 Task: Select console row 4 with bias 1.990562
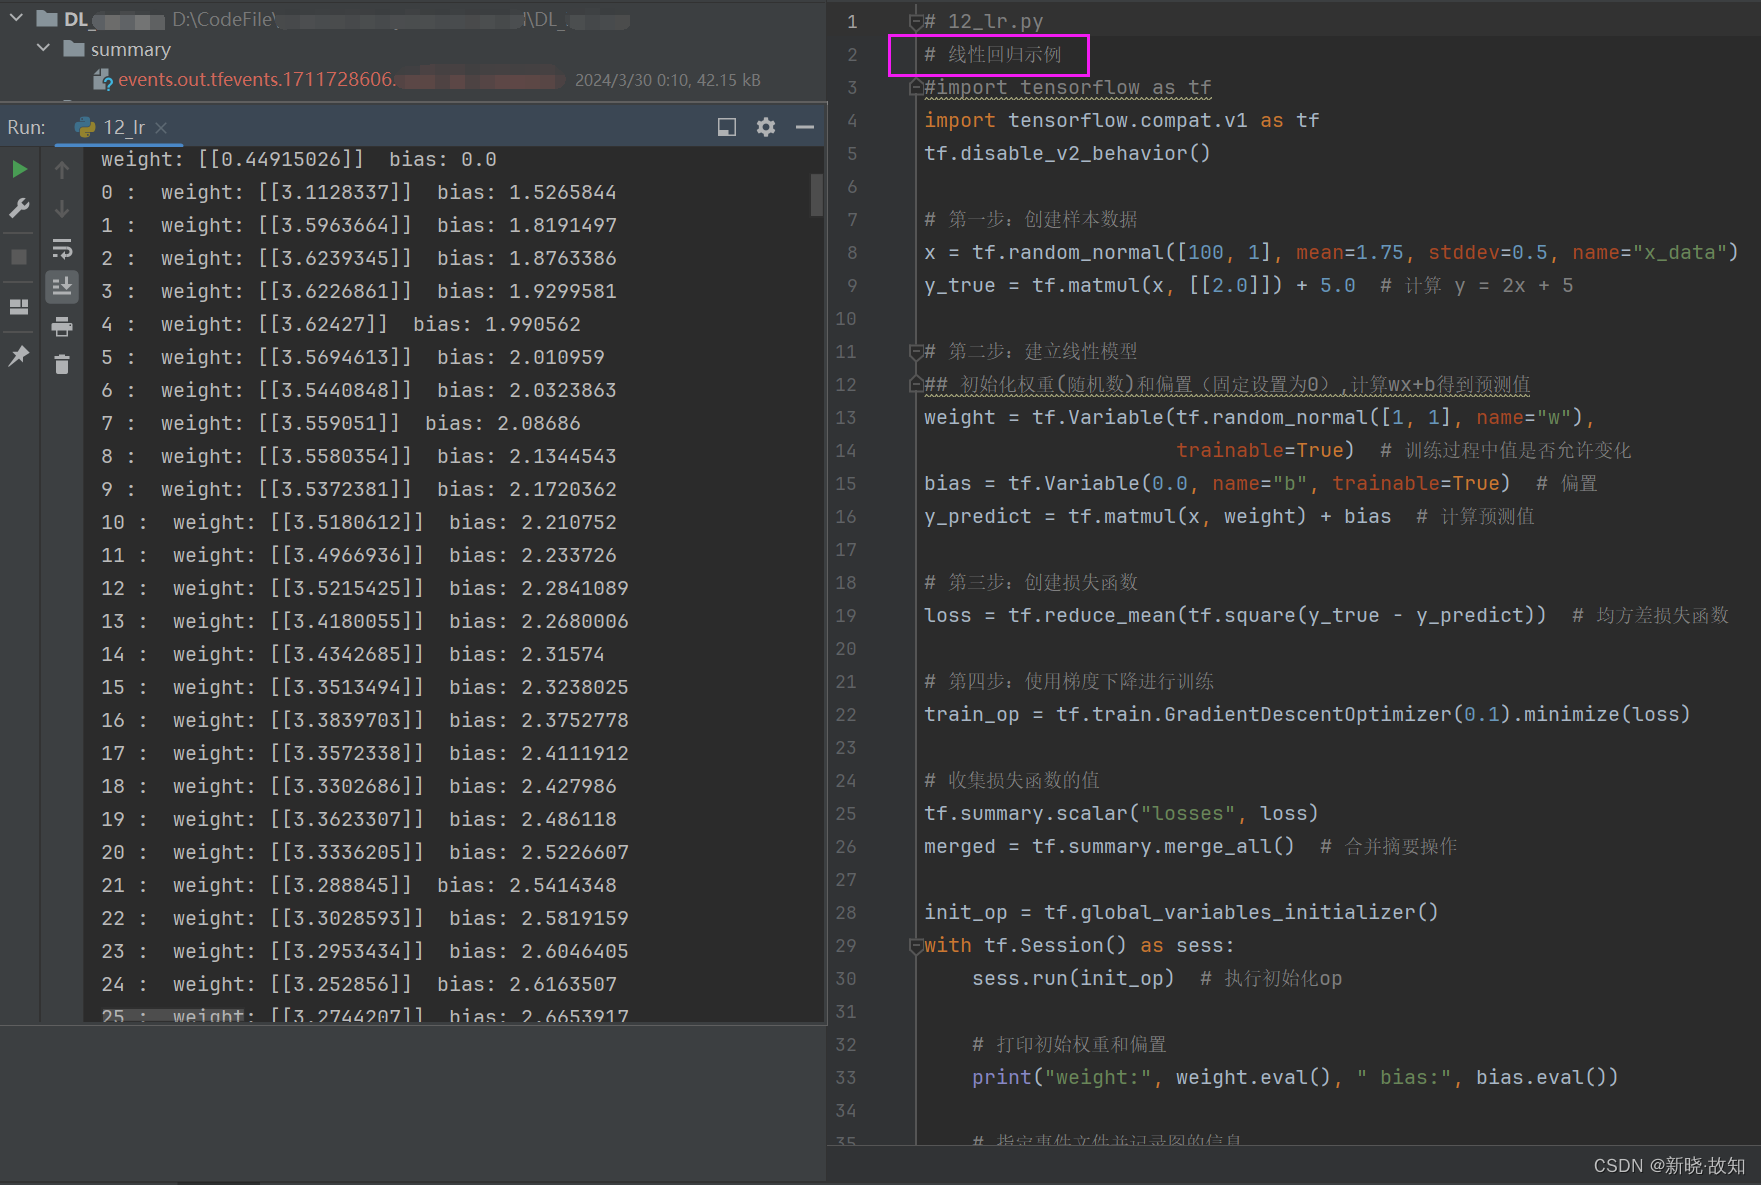pos(340,324)
